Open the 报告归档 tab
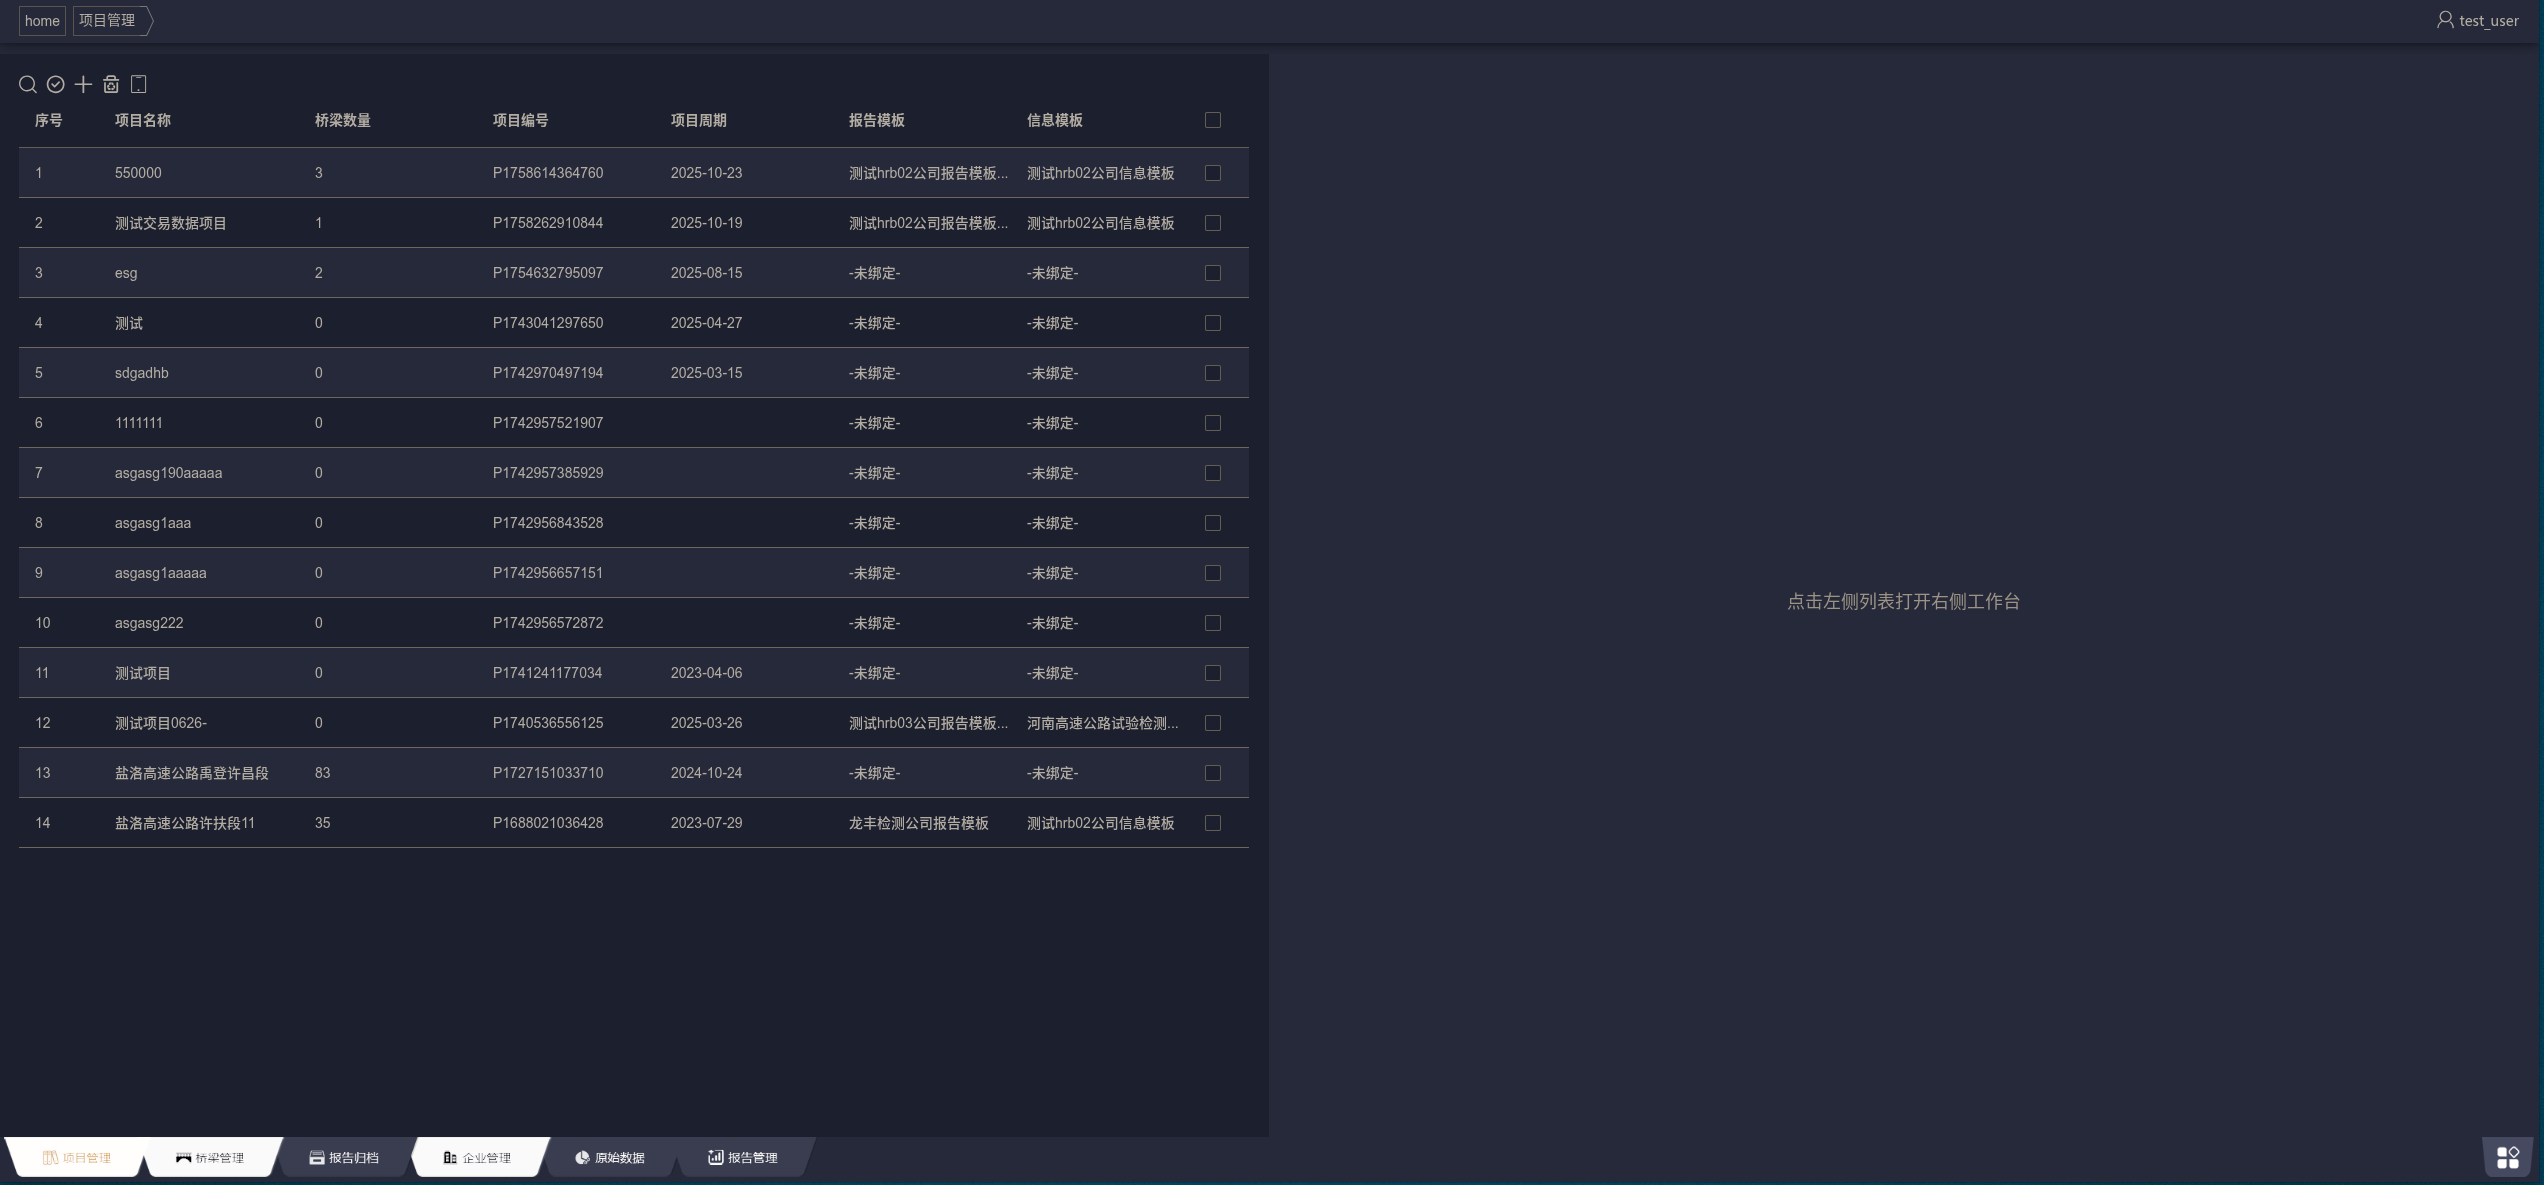 344,1158
